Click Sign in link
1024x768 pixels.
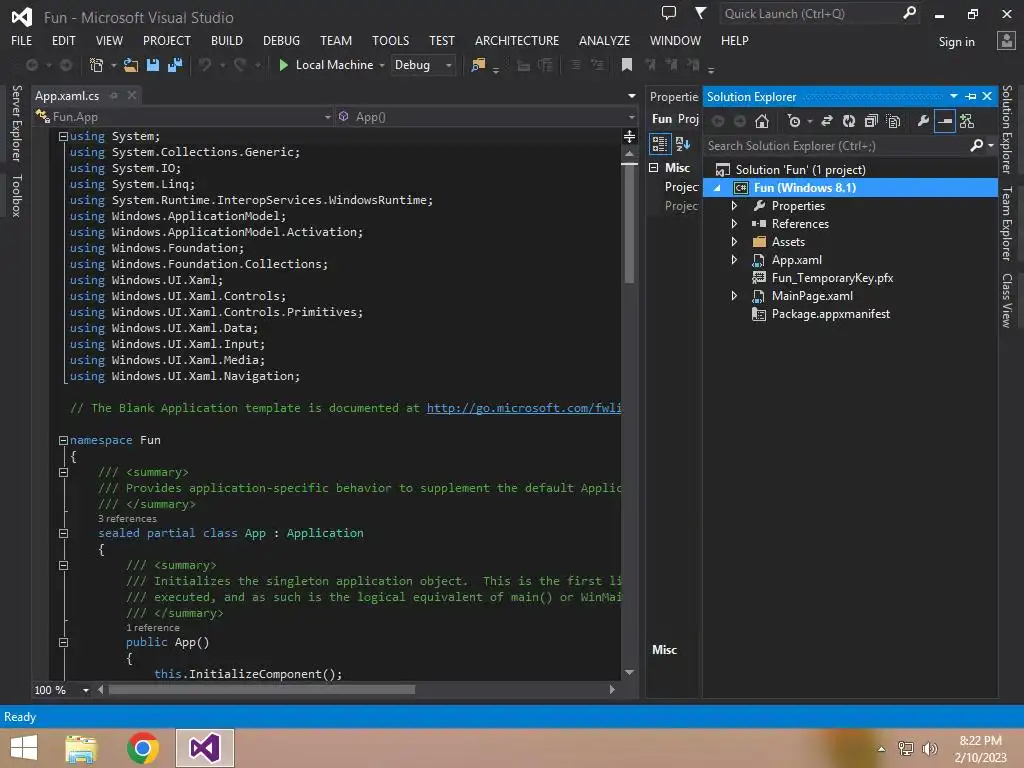coord(956,42)
